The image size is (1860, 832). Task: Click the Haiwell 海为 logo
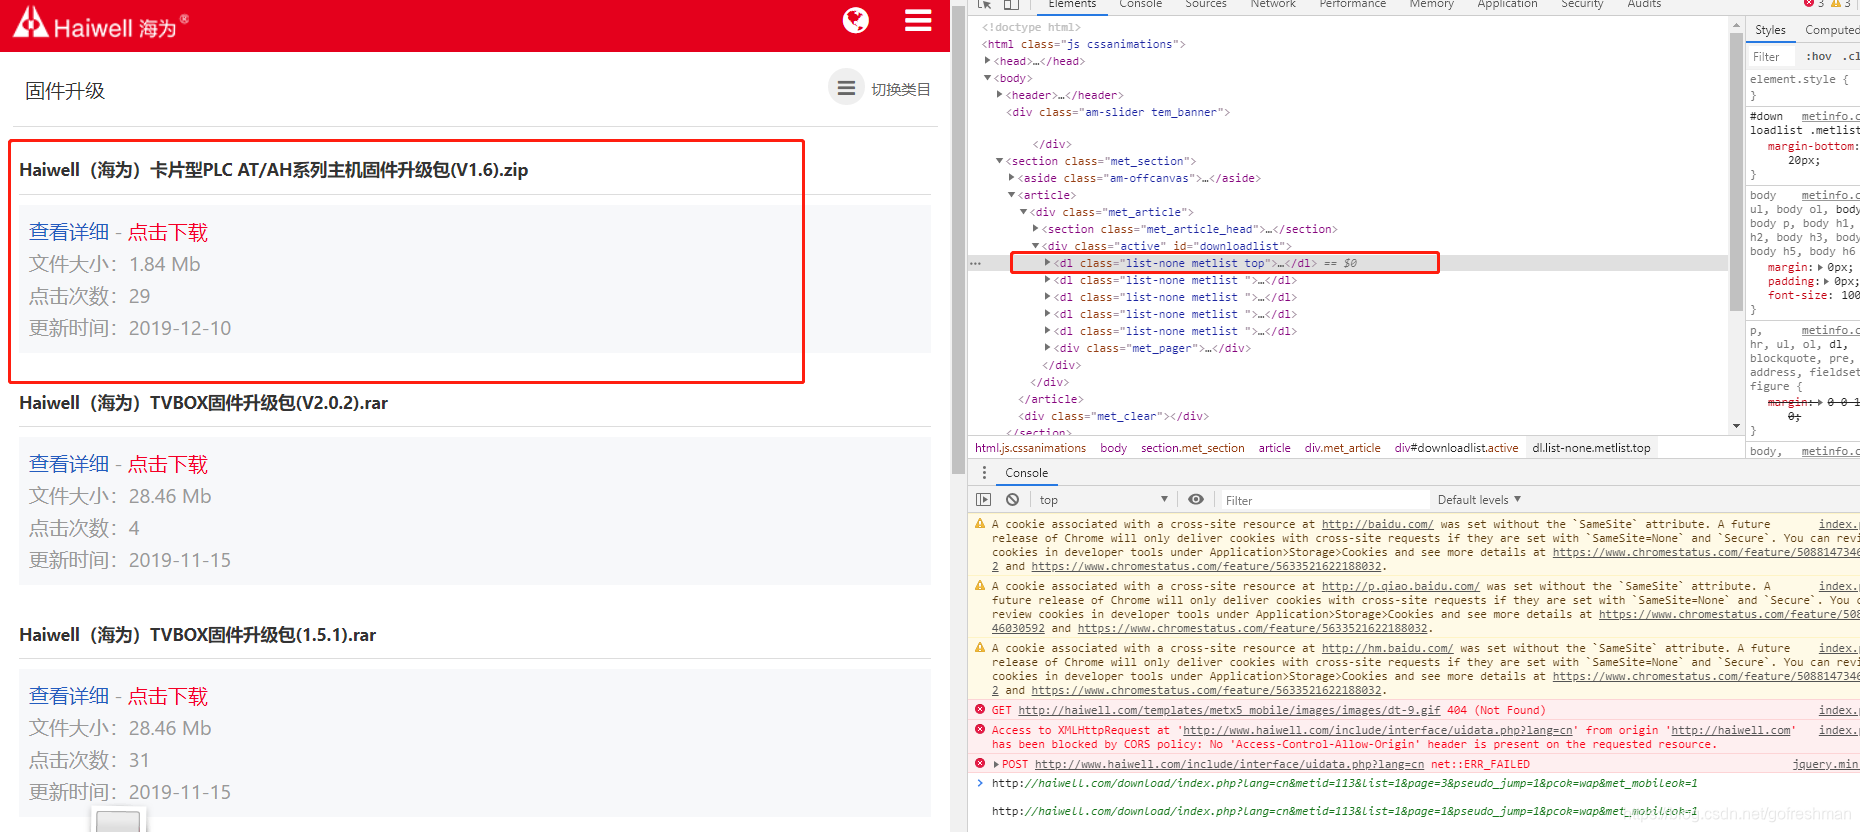point(100,24)
